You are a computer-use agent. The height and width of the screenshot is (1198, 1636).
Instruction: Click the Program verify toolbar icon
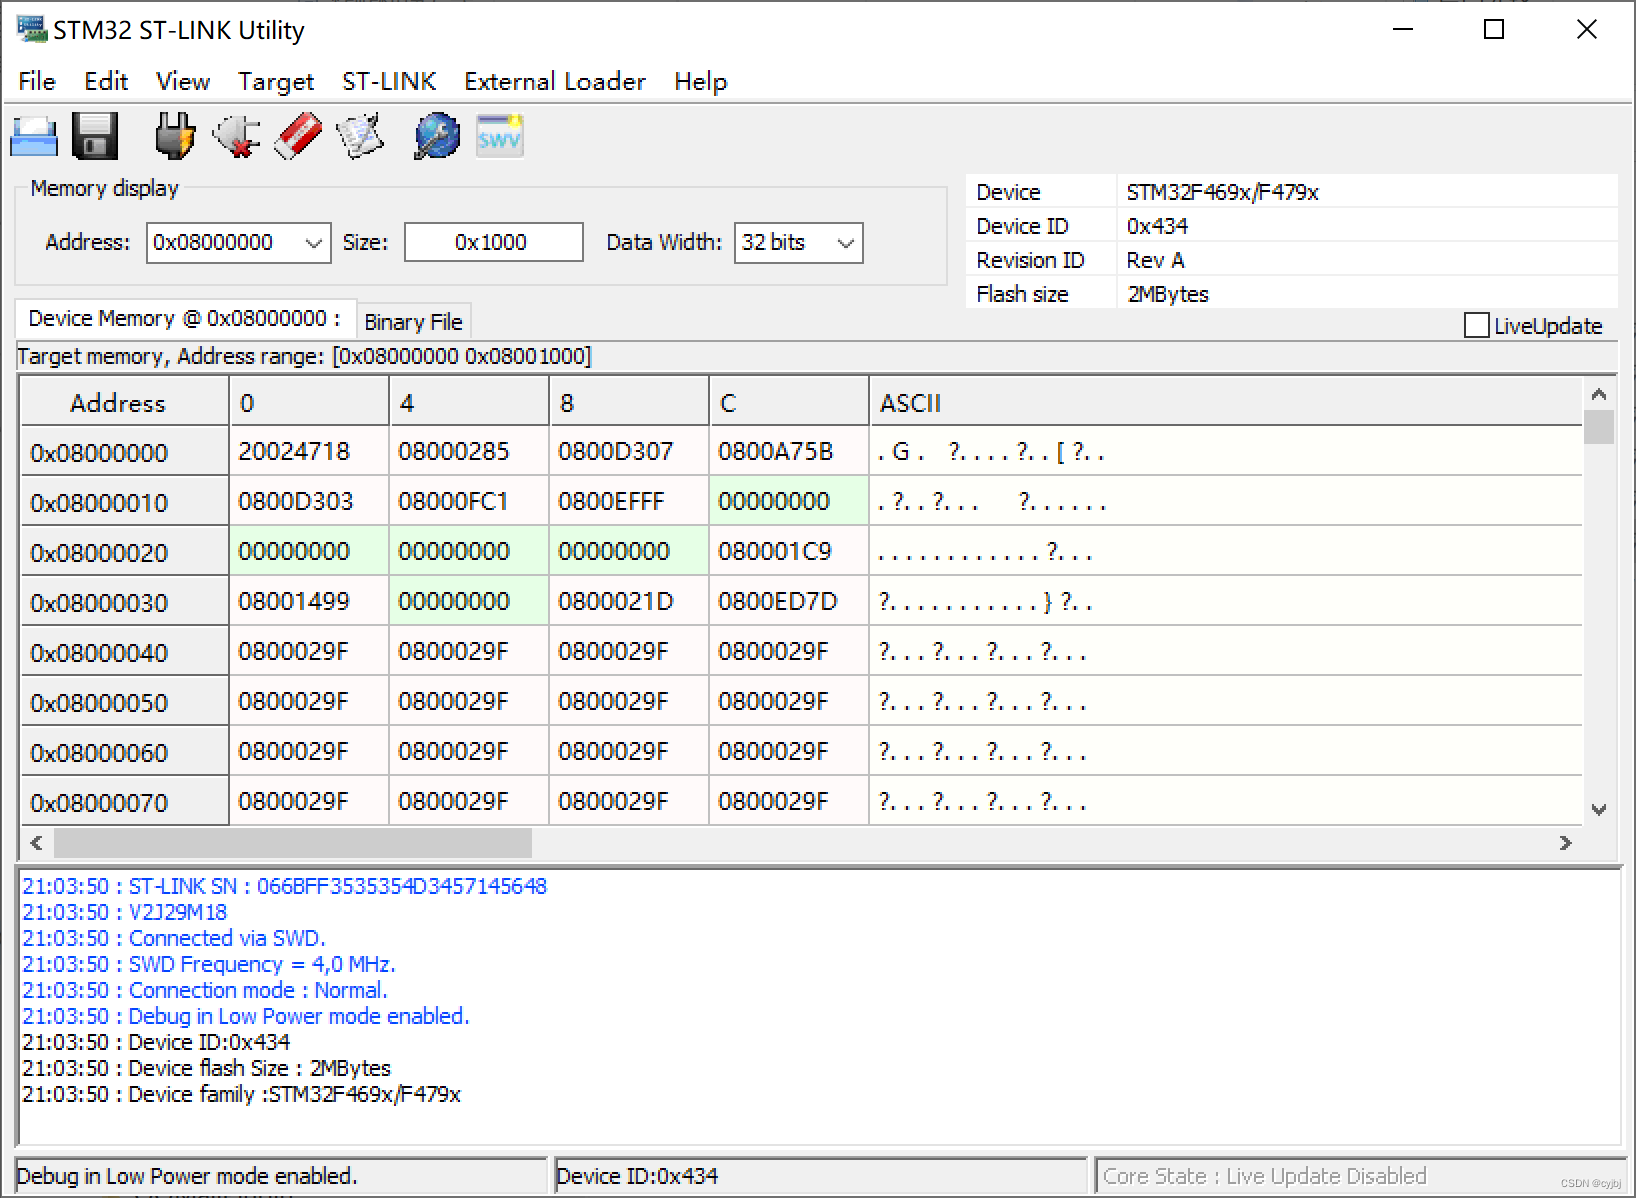[x=360, y=136]
